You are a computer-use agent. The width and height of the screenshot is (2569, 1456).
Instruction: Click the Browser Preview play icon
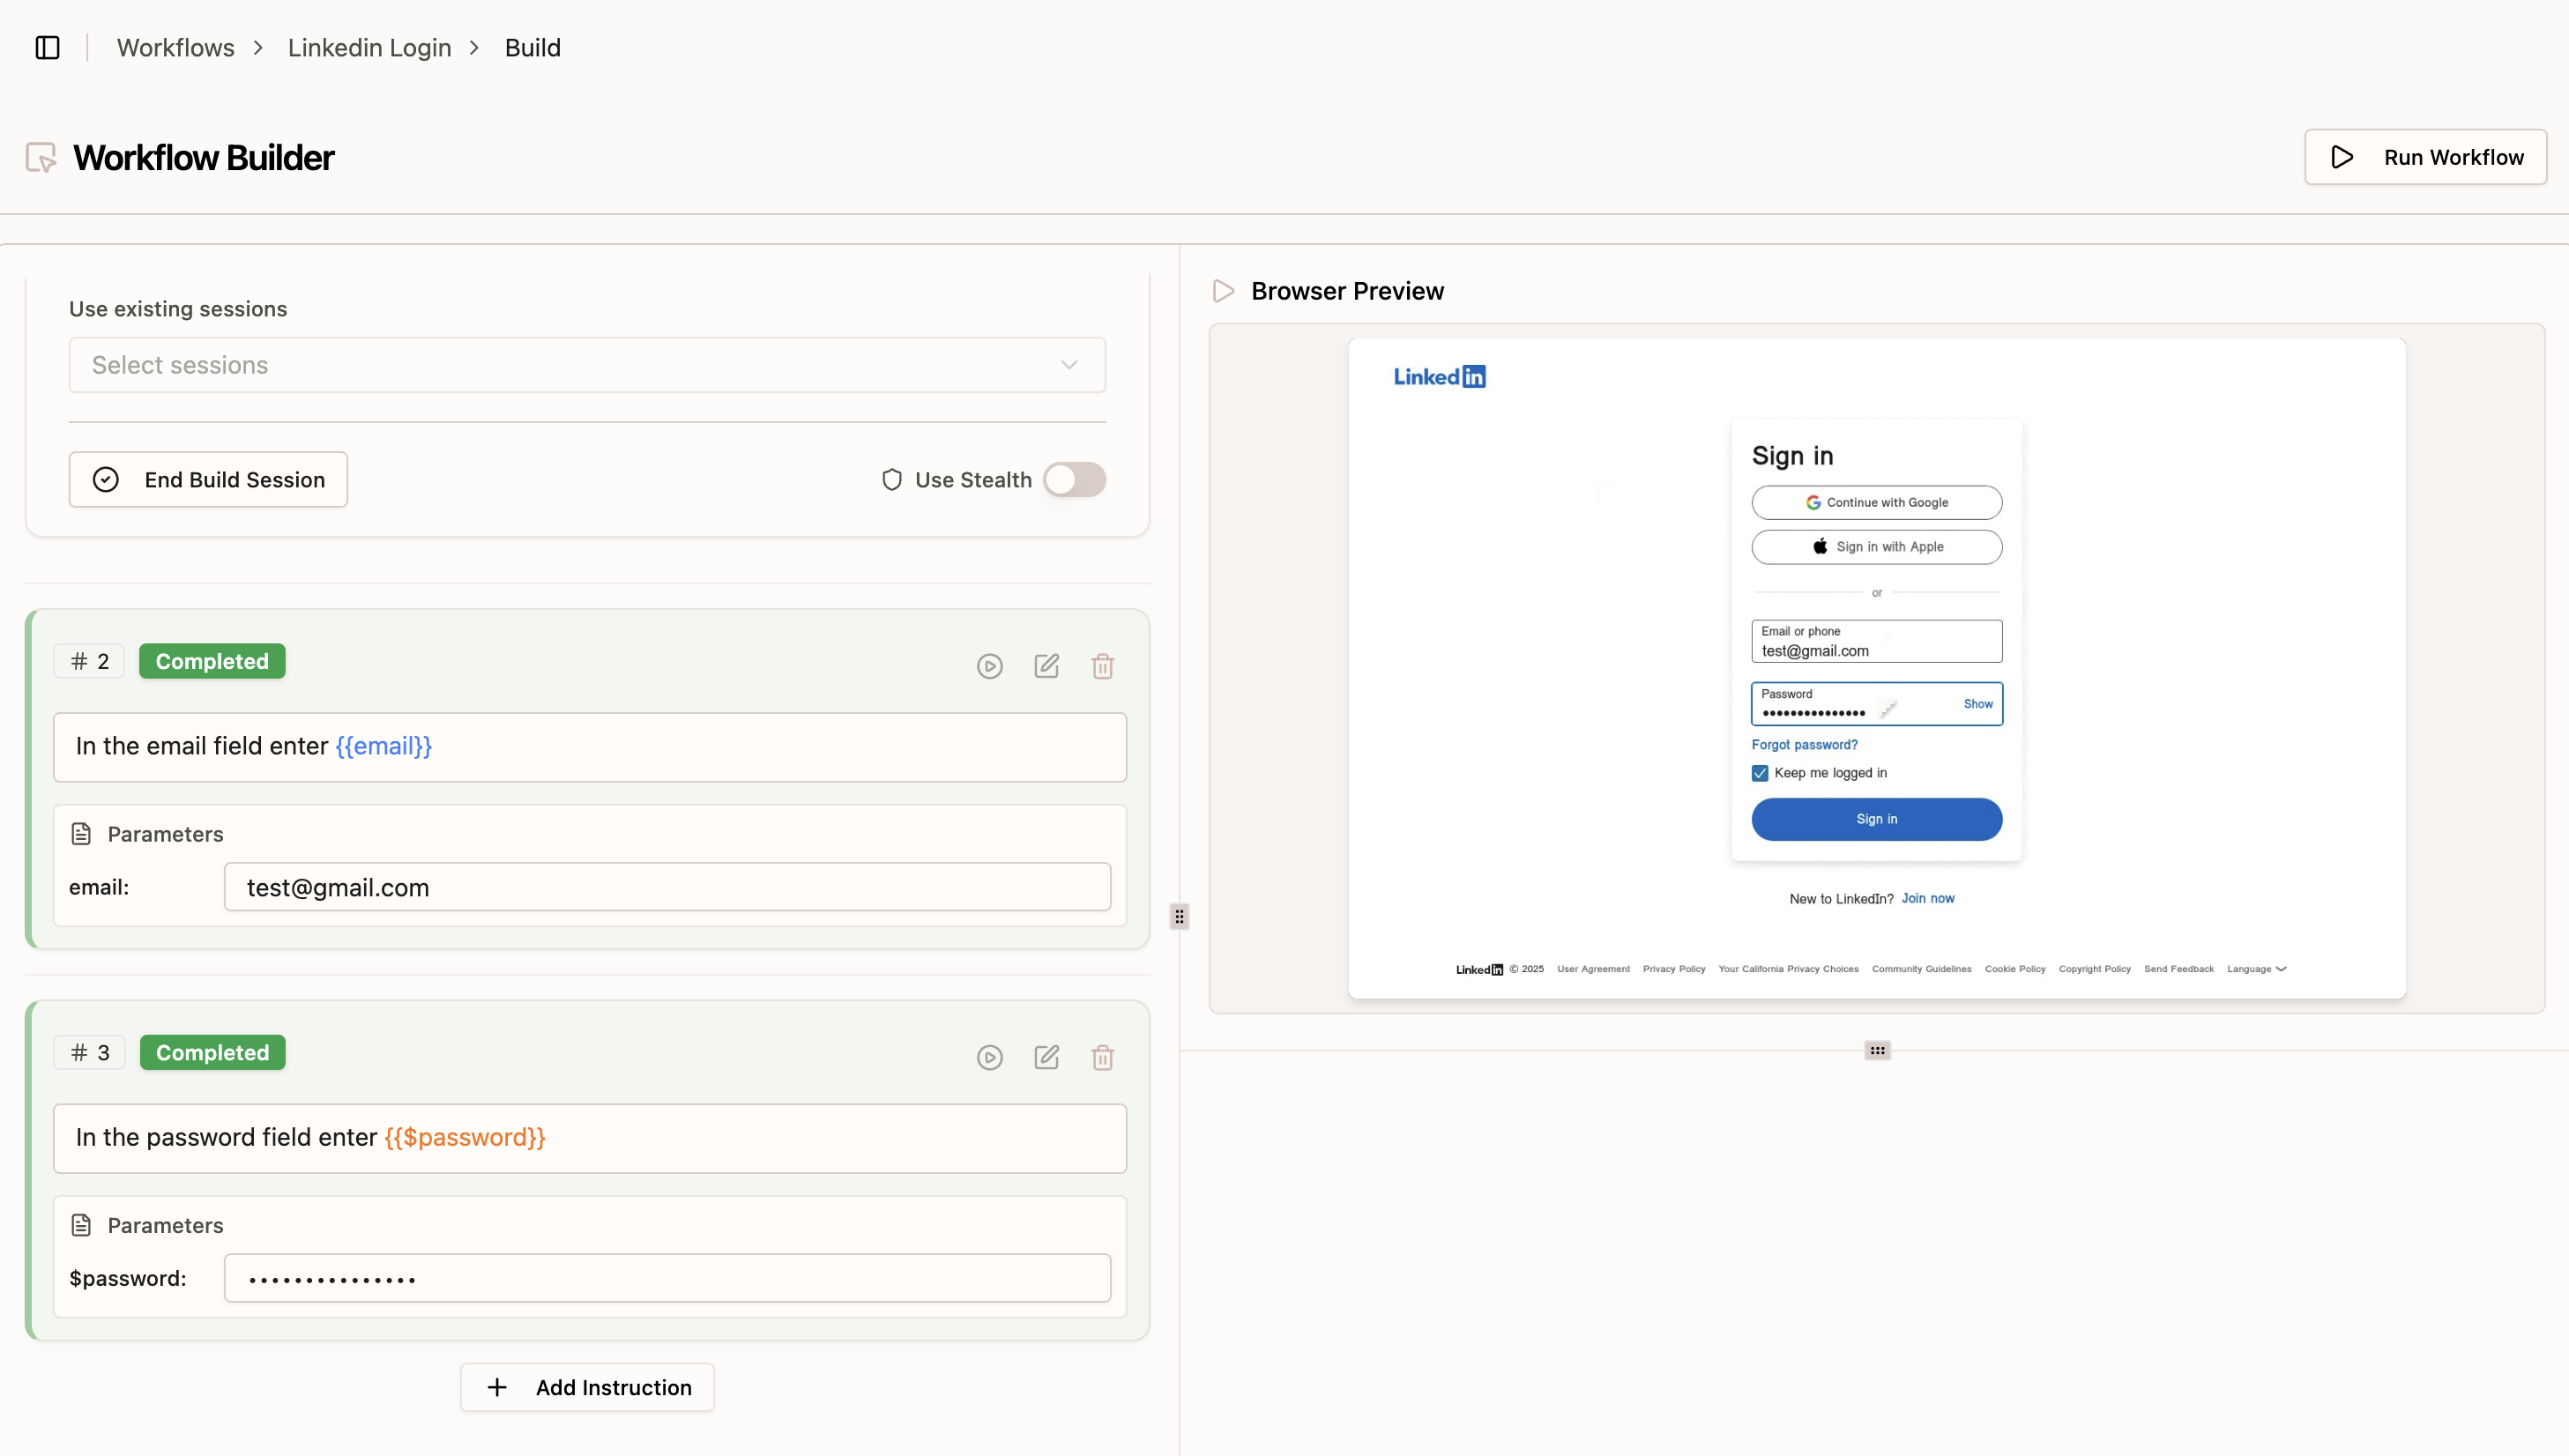click(1222, 290)
